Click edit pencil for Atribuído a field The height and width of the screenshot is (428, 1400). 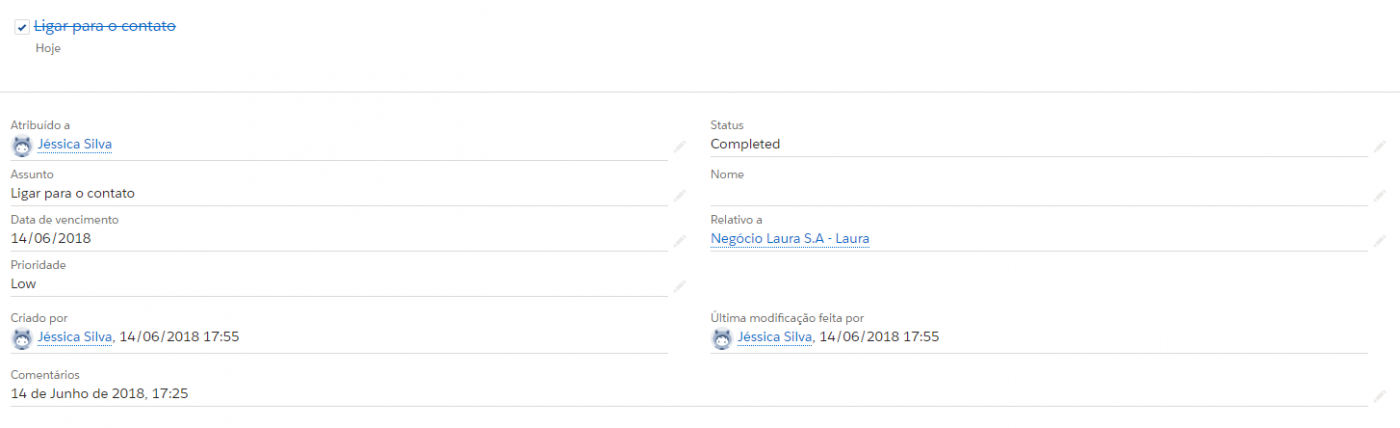pyautogui.click(x=679, y=146)
